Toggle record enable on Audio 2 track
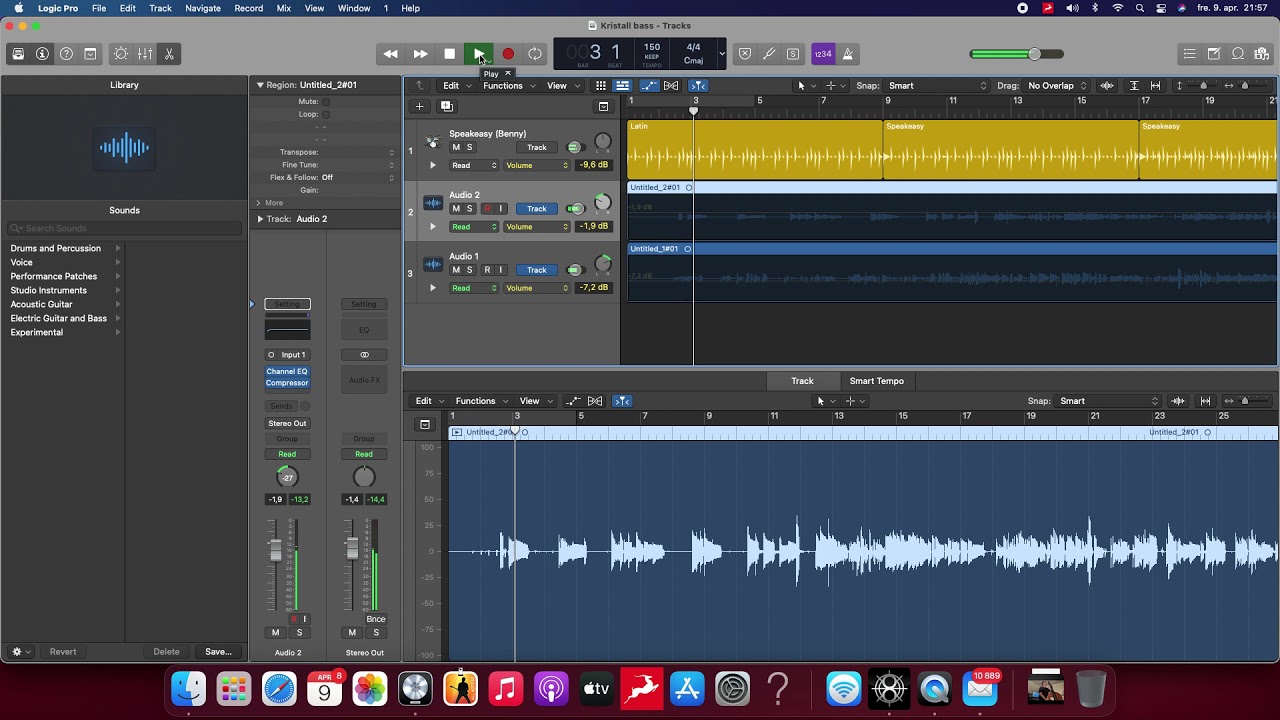Screen dimensions: 1280x720 (488, 209)
